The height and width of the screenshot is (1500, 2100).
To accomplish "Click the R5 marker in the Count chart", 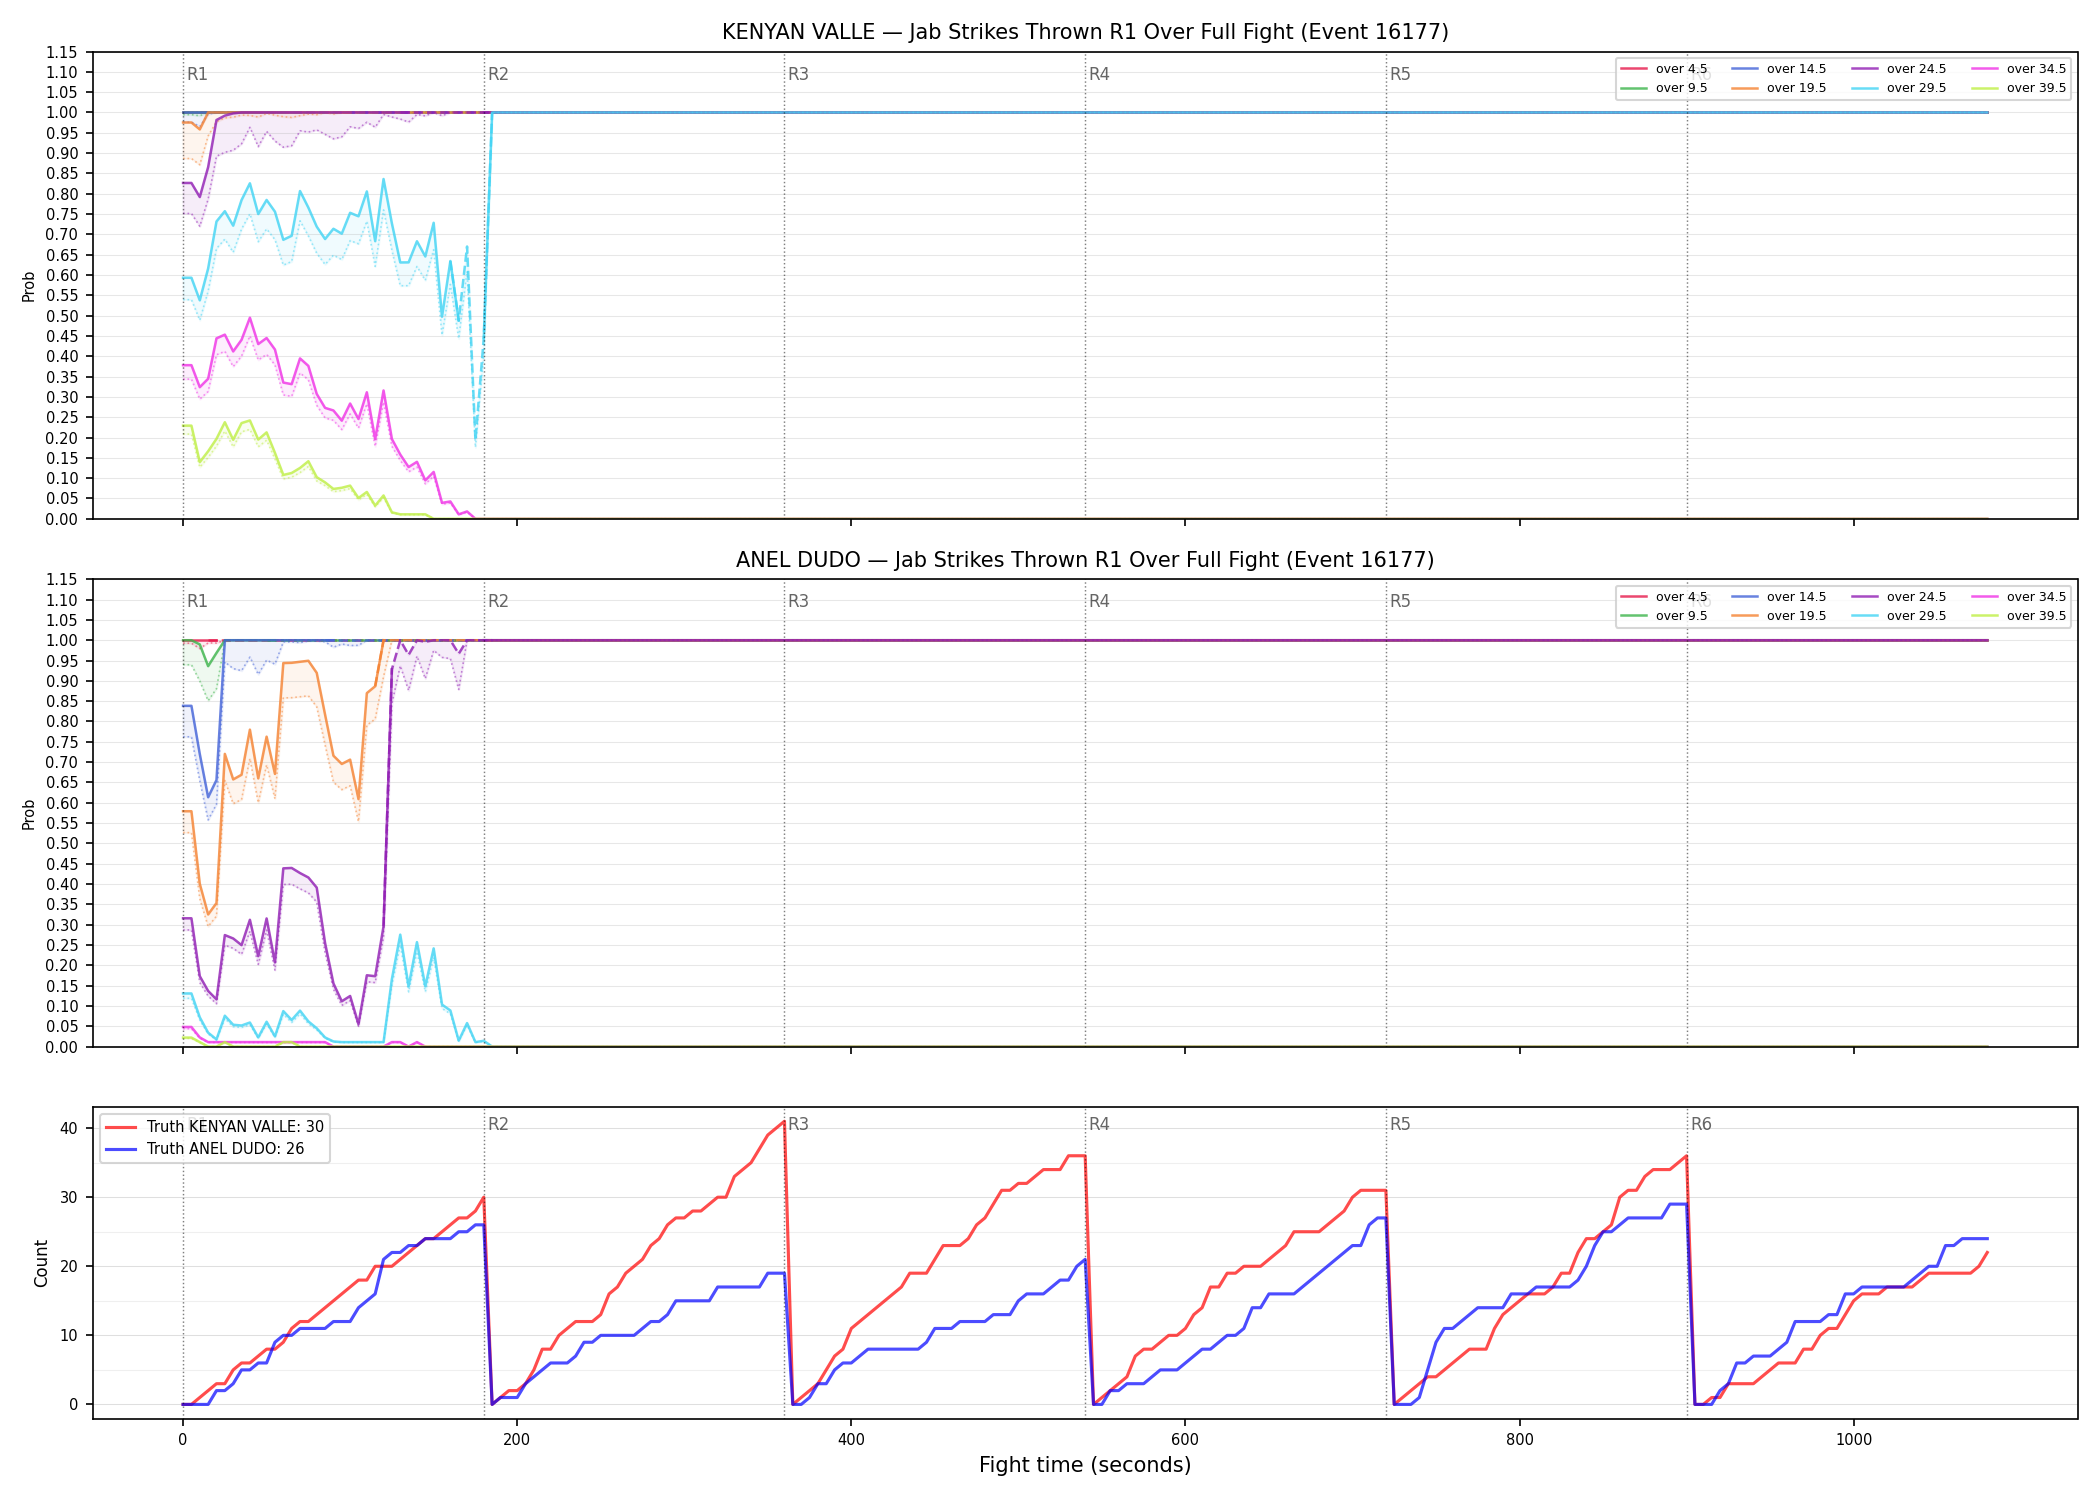I will 1400,1124.
